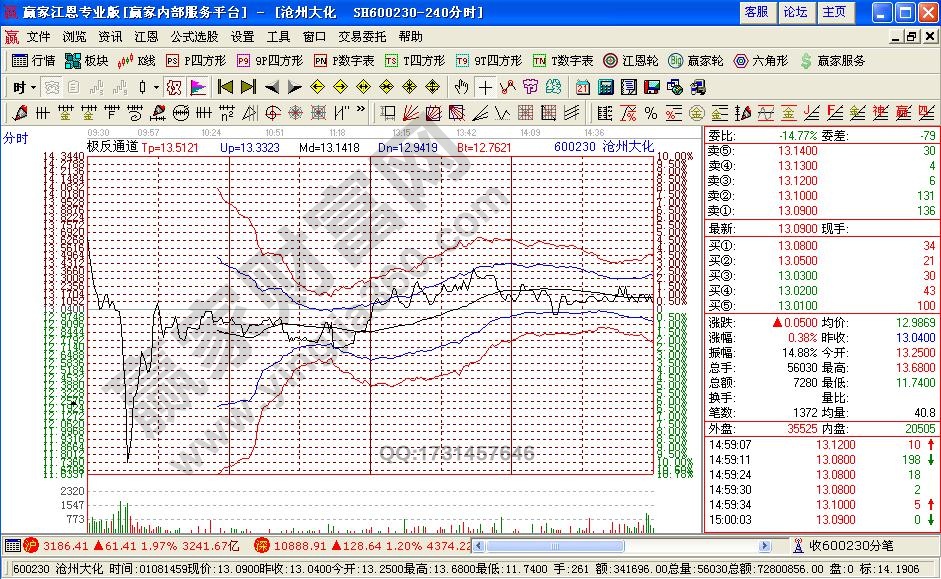Expand the hidden toolbar items chevron
Image resolution: width=941 pixels, height=579 pixels.
point(360,112)
